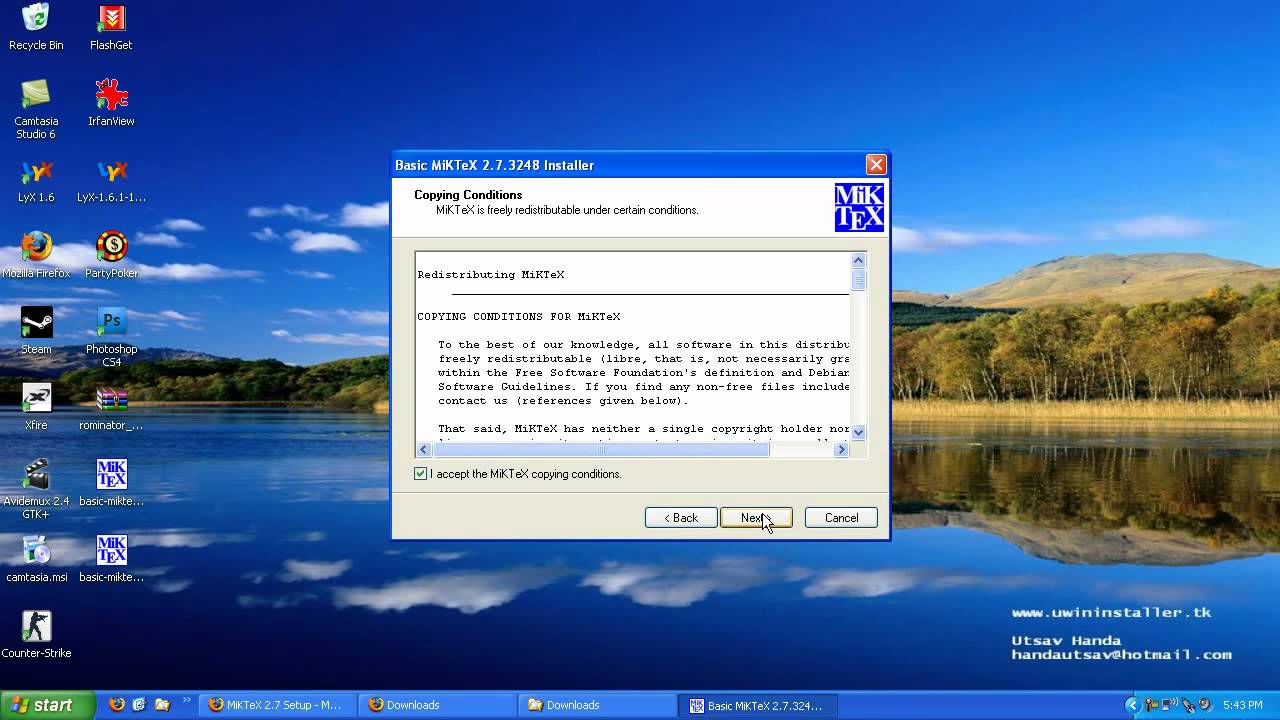Switch to the folder Downloads taskbar item
This screenshot has width=1280, height=720.
point(596,705)
